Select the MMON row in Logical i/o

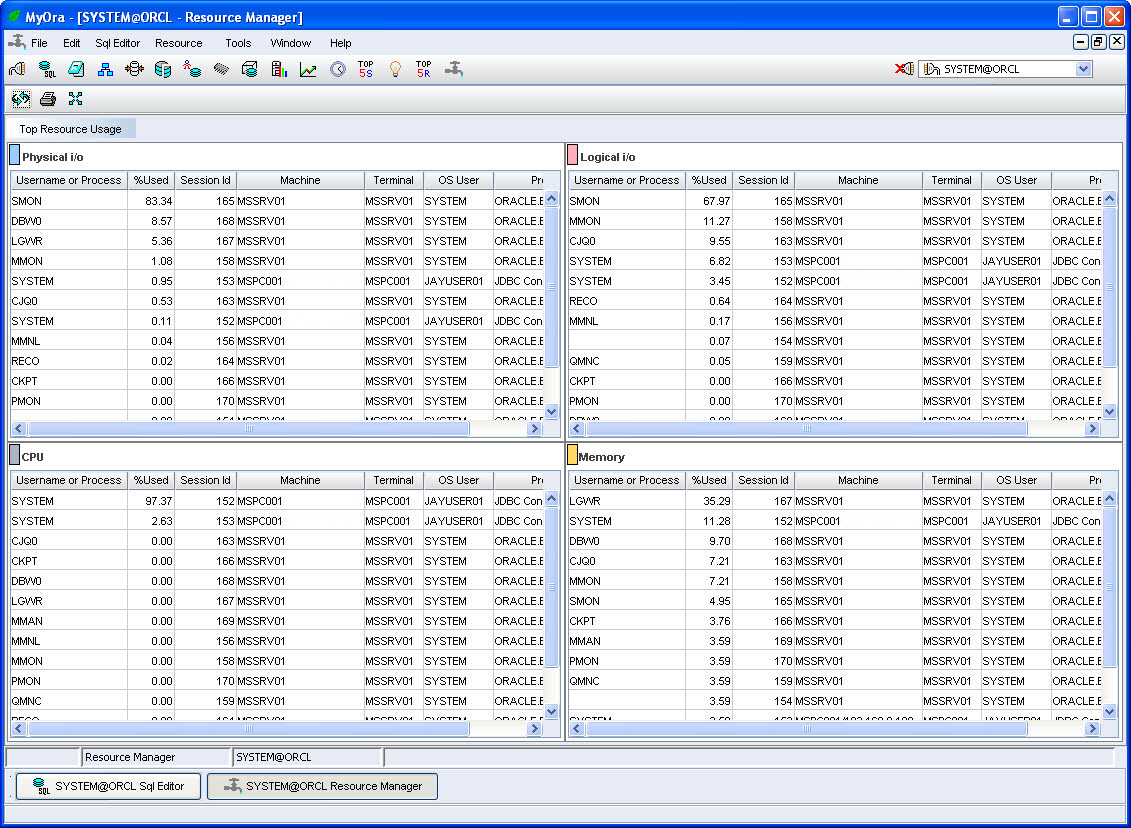[x=835, y=221]
